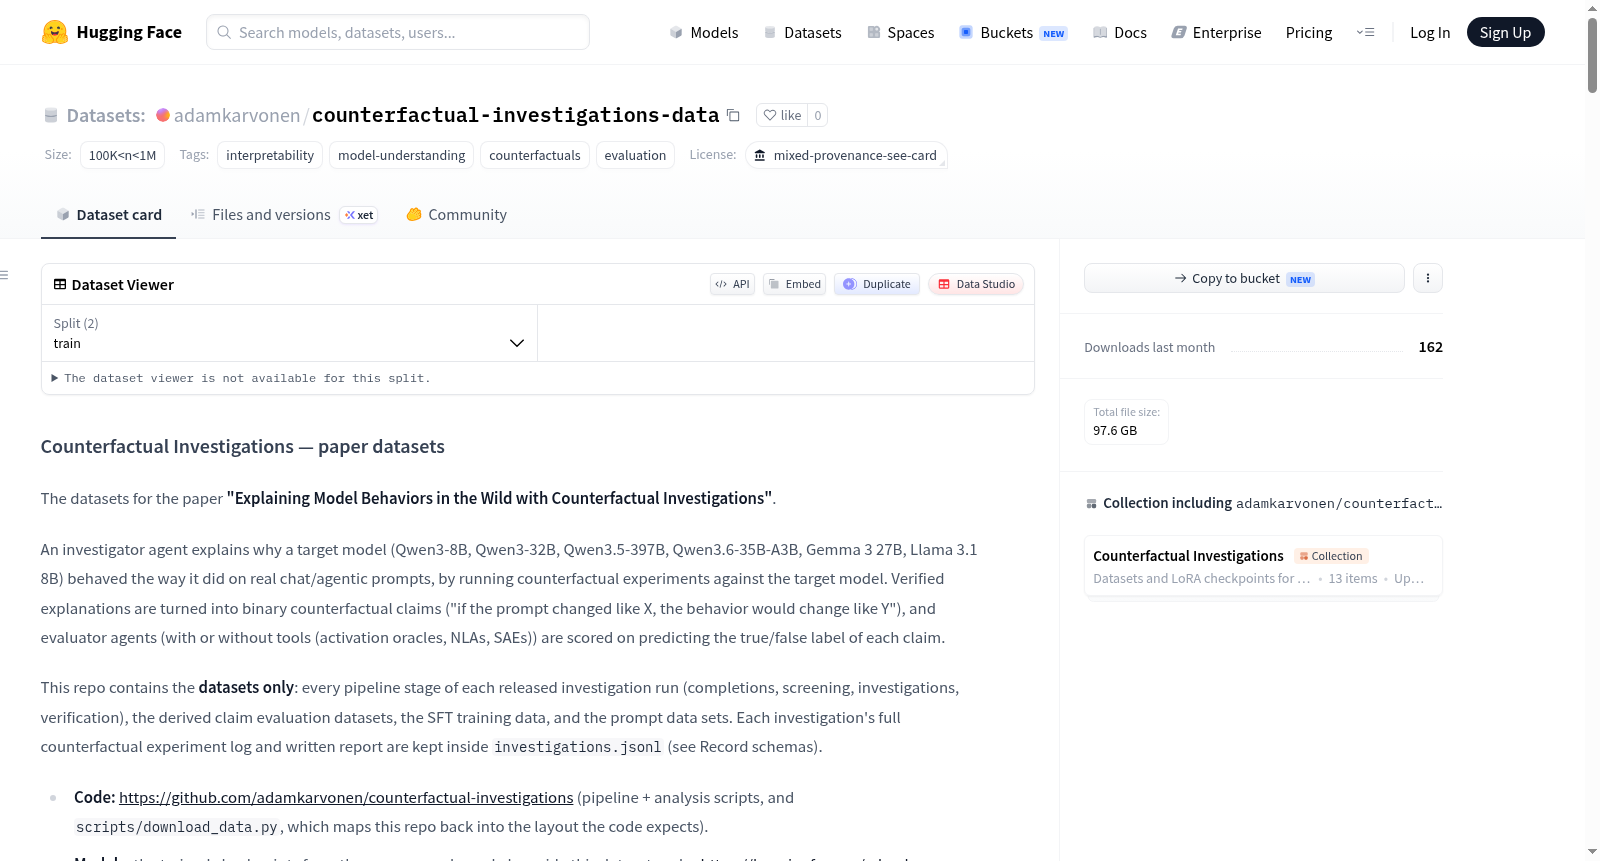
Task: Click the Duplicate button
Action: [877, 284]
